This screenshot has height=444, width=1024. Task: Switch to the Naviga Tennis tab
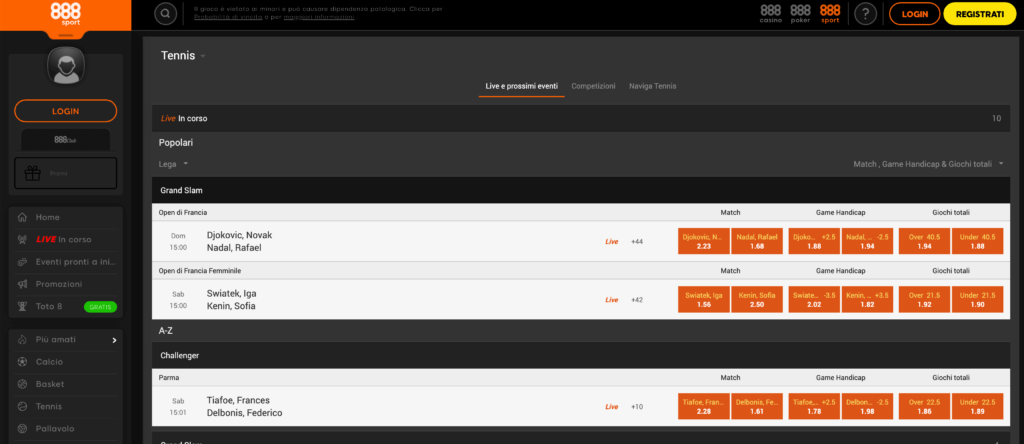tap(652, 86)
